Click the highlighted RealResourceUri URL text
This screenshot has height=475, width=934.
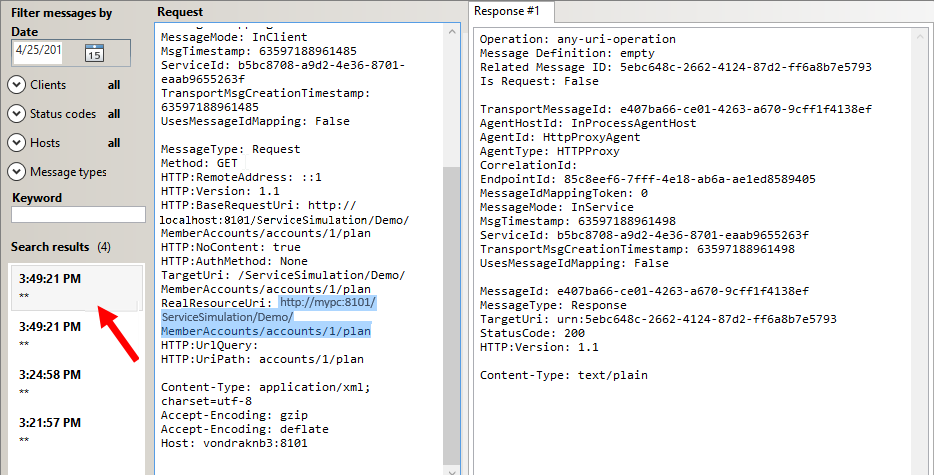click(x=268, y=317)
